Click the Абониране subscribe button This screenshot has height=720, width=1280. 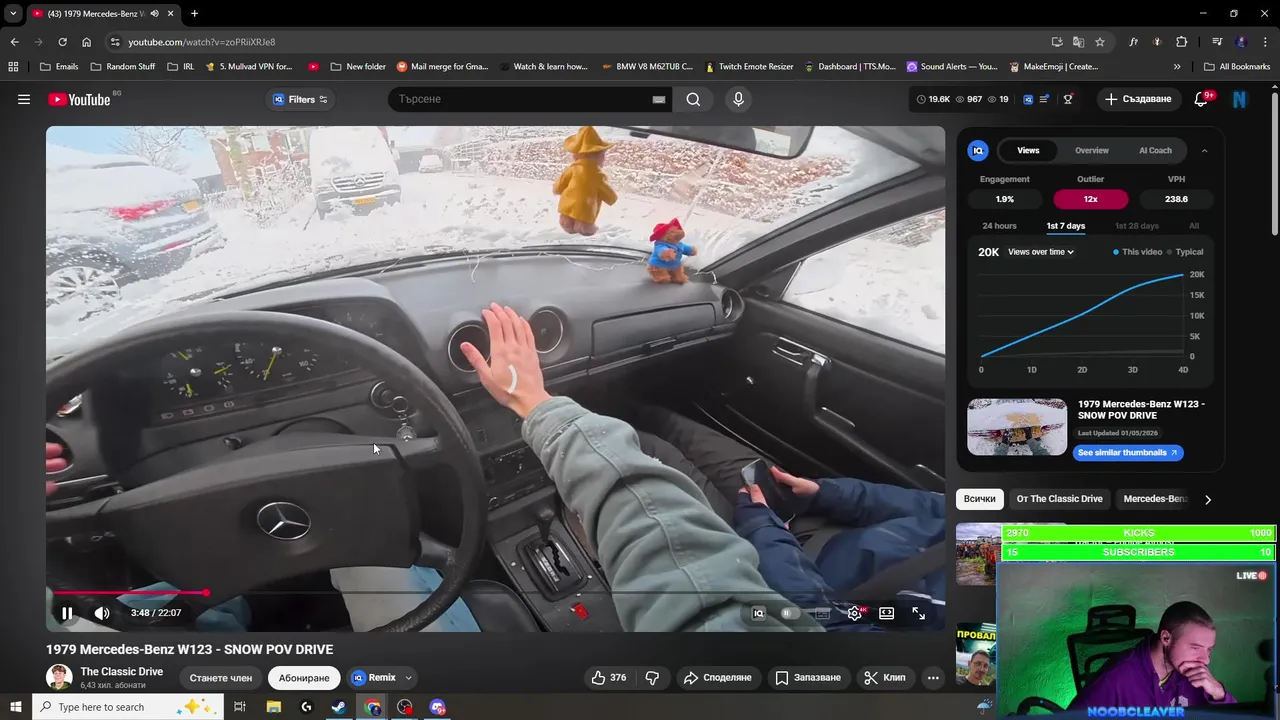point(304,678)
